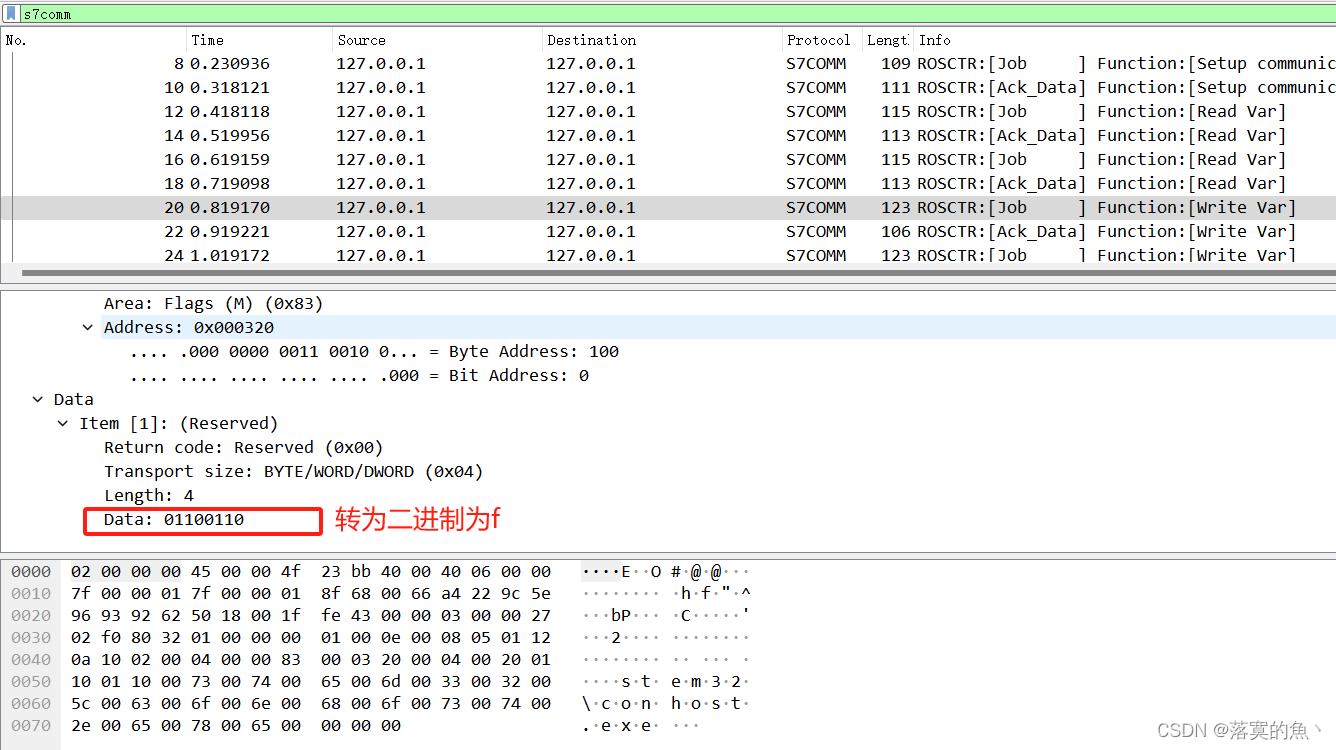This screenshot has width=1336, height=750.
Task: Select the Byte Address: 100 line
Action: point(375,351)
